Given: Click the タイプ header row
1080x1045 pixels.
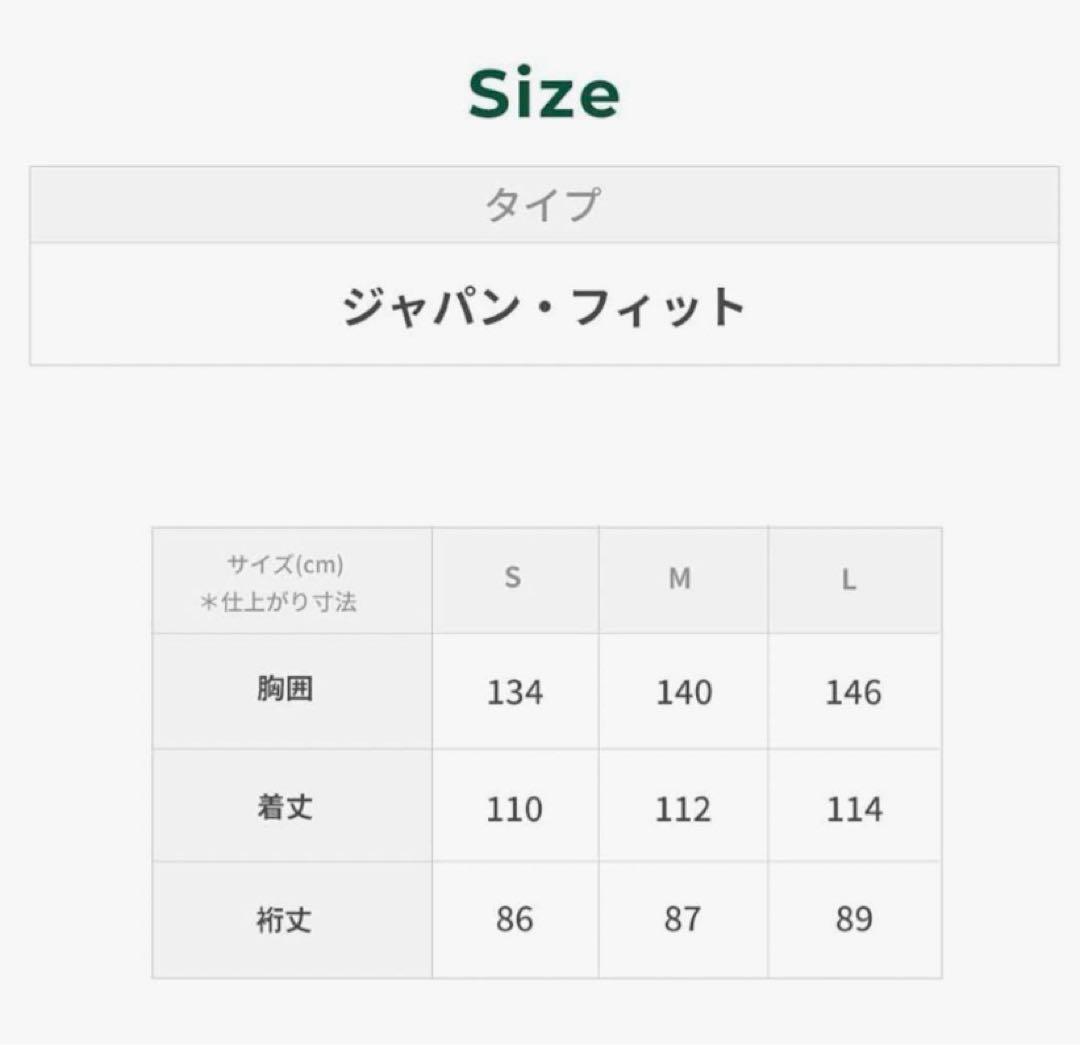Looking at the screenshot, I should pos(543,206).
